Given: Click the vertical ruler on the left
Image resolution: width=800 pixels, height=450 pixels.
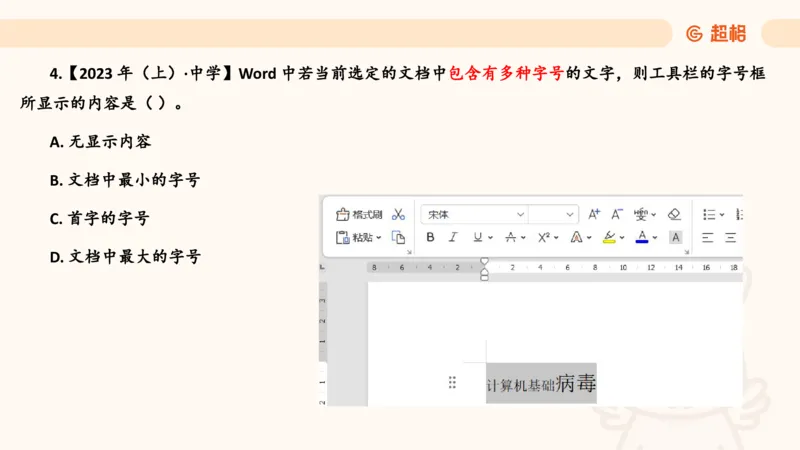Looking at the screenshot, I should coord(322,342).
